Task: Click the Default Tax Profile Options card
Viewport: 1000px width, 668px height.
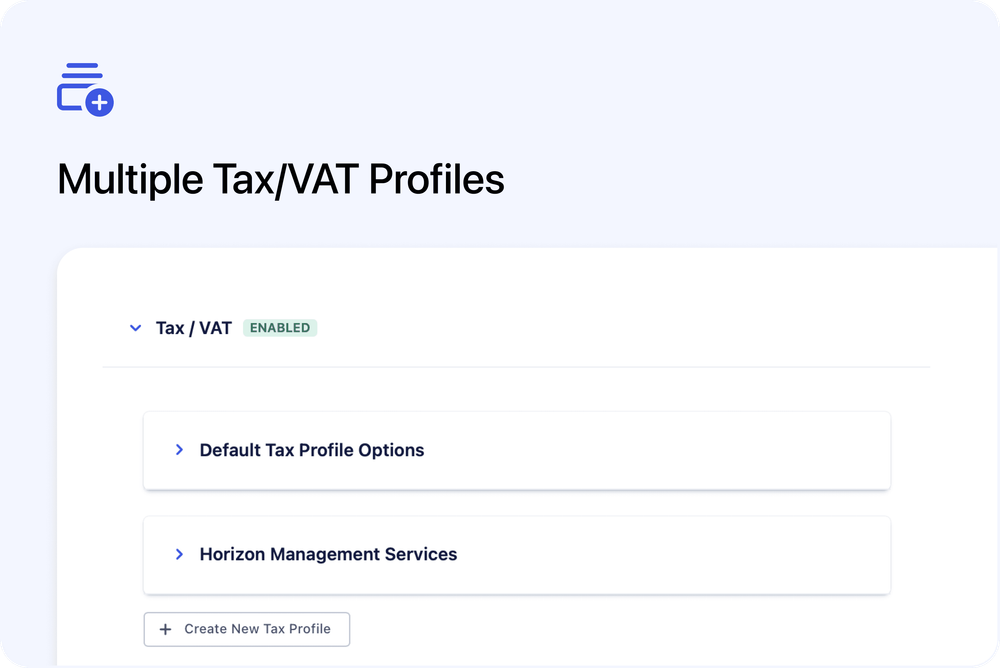Action: [516, 450]
